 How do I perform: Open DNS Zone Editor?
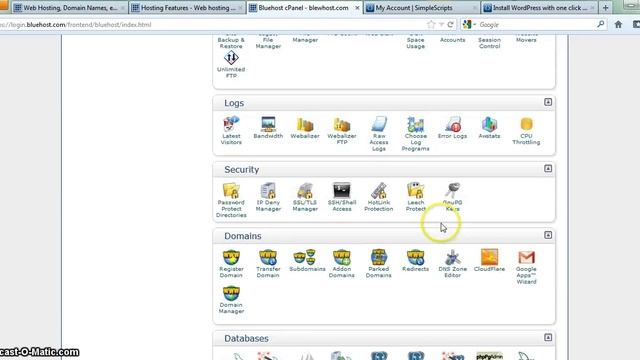(452, 263)
